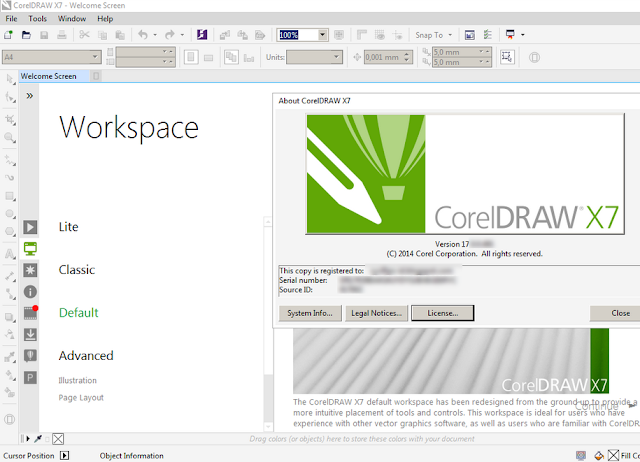Choose the Lite workspace
The height and width of the screenshot is (462, 640).
[x=69, y=227]
